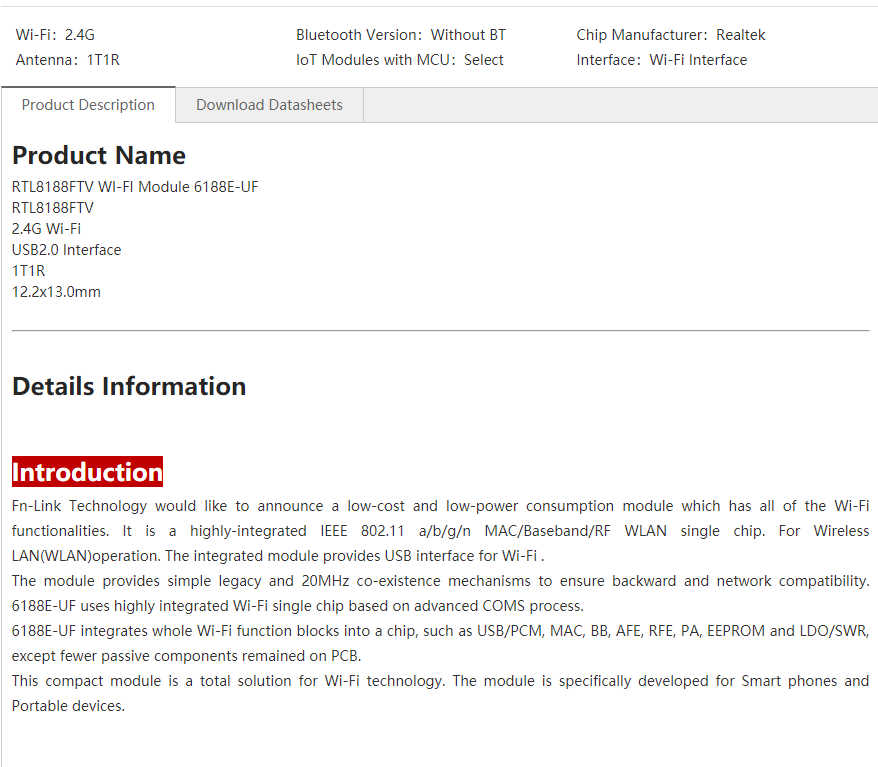Click the line '6188E-UF uses highly integrated Wi-Fi'
The image size is (878, 767).
[x=298, y=606]
